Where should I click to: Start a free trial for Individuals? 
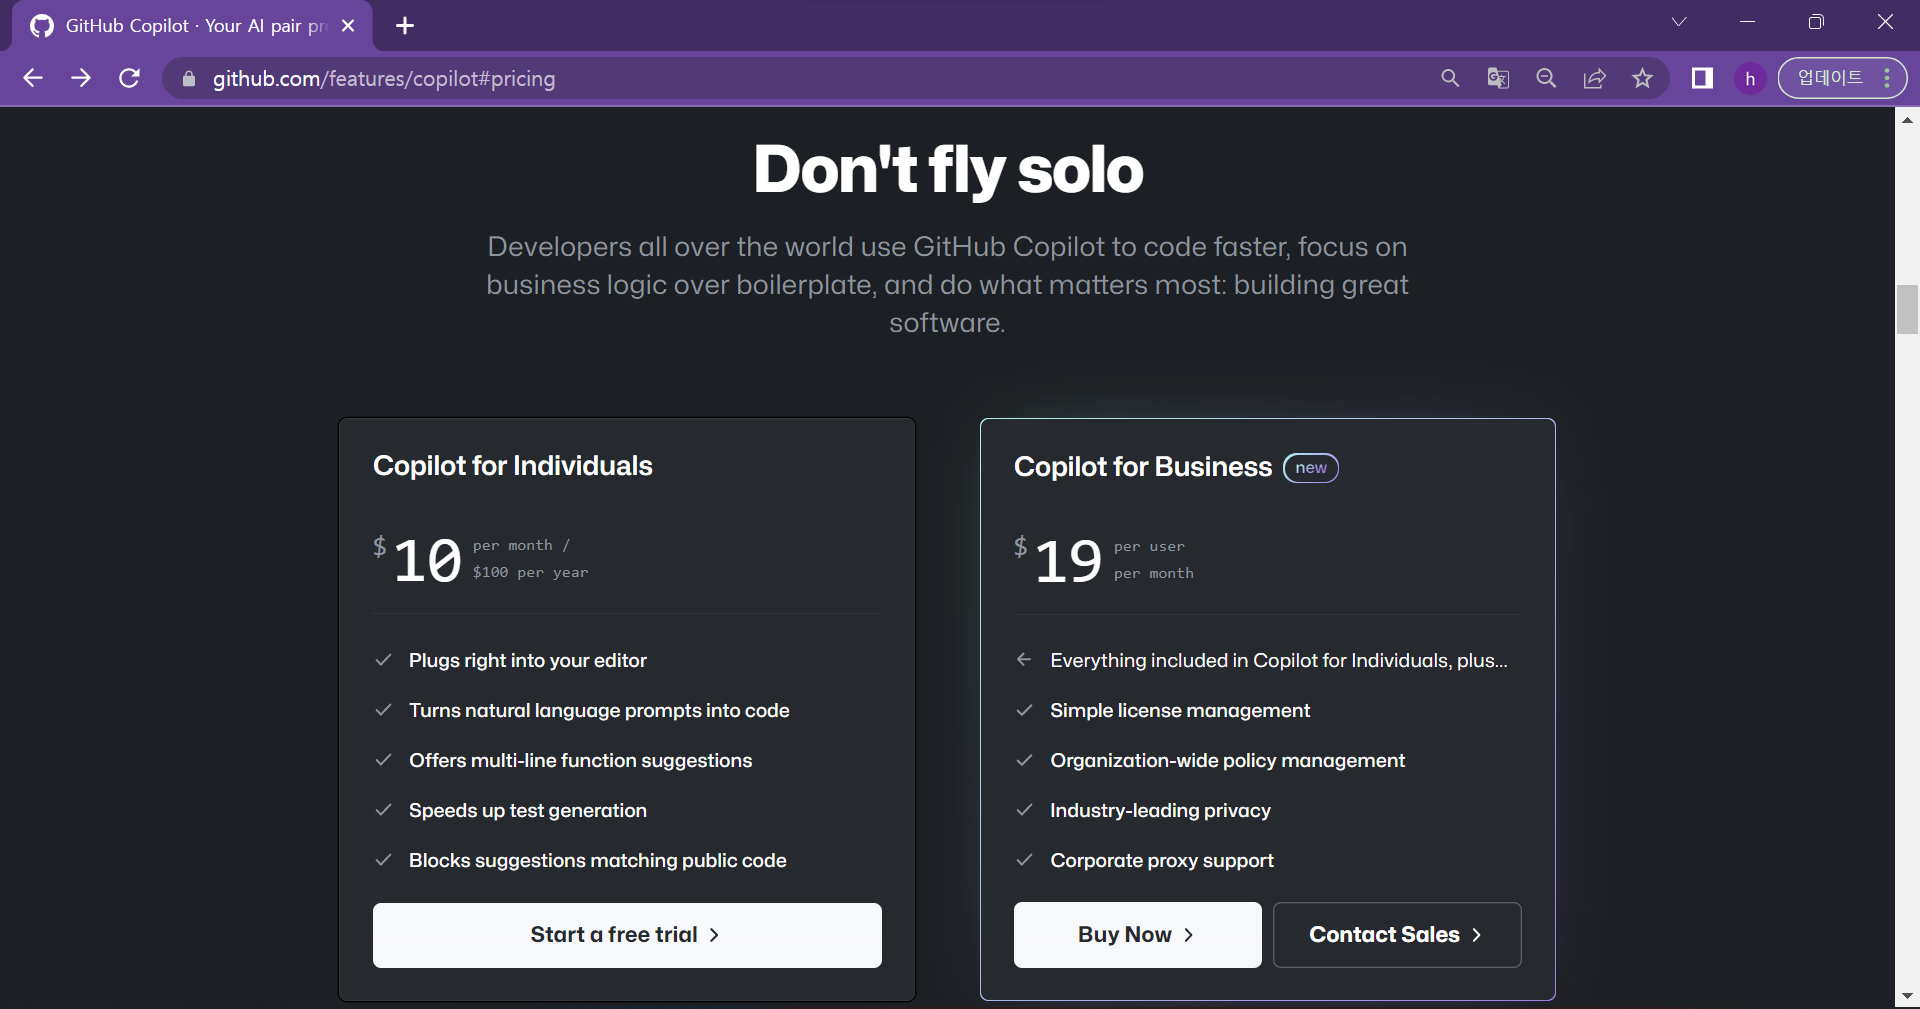click(627, 935)
